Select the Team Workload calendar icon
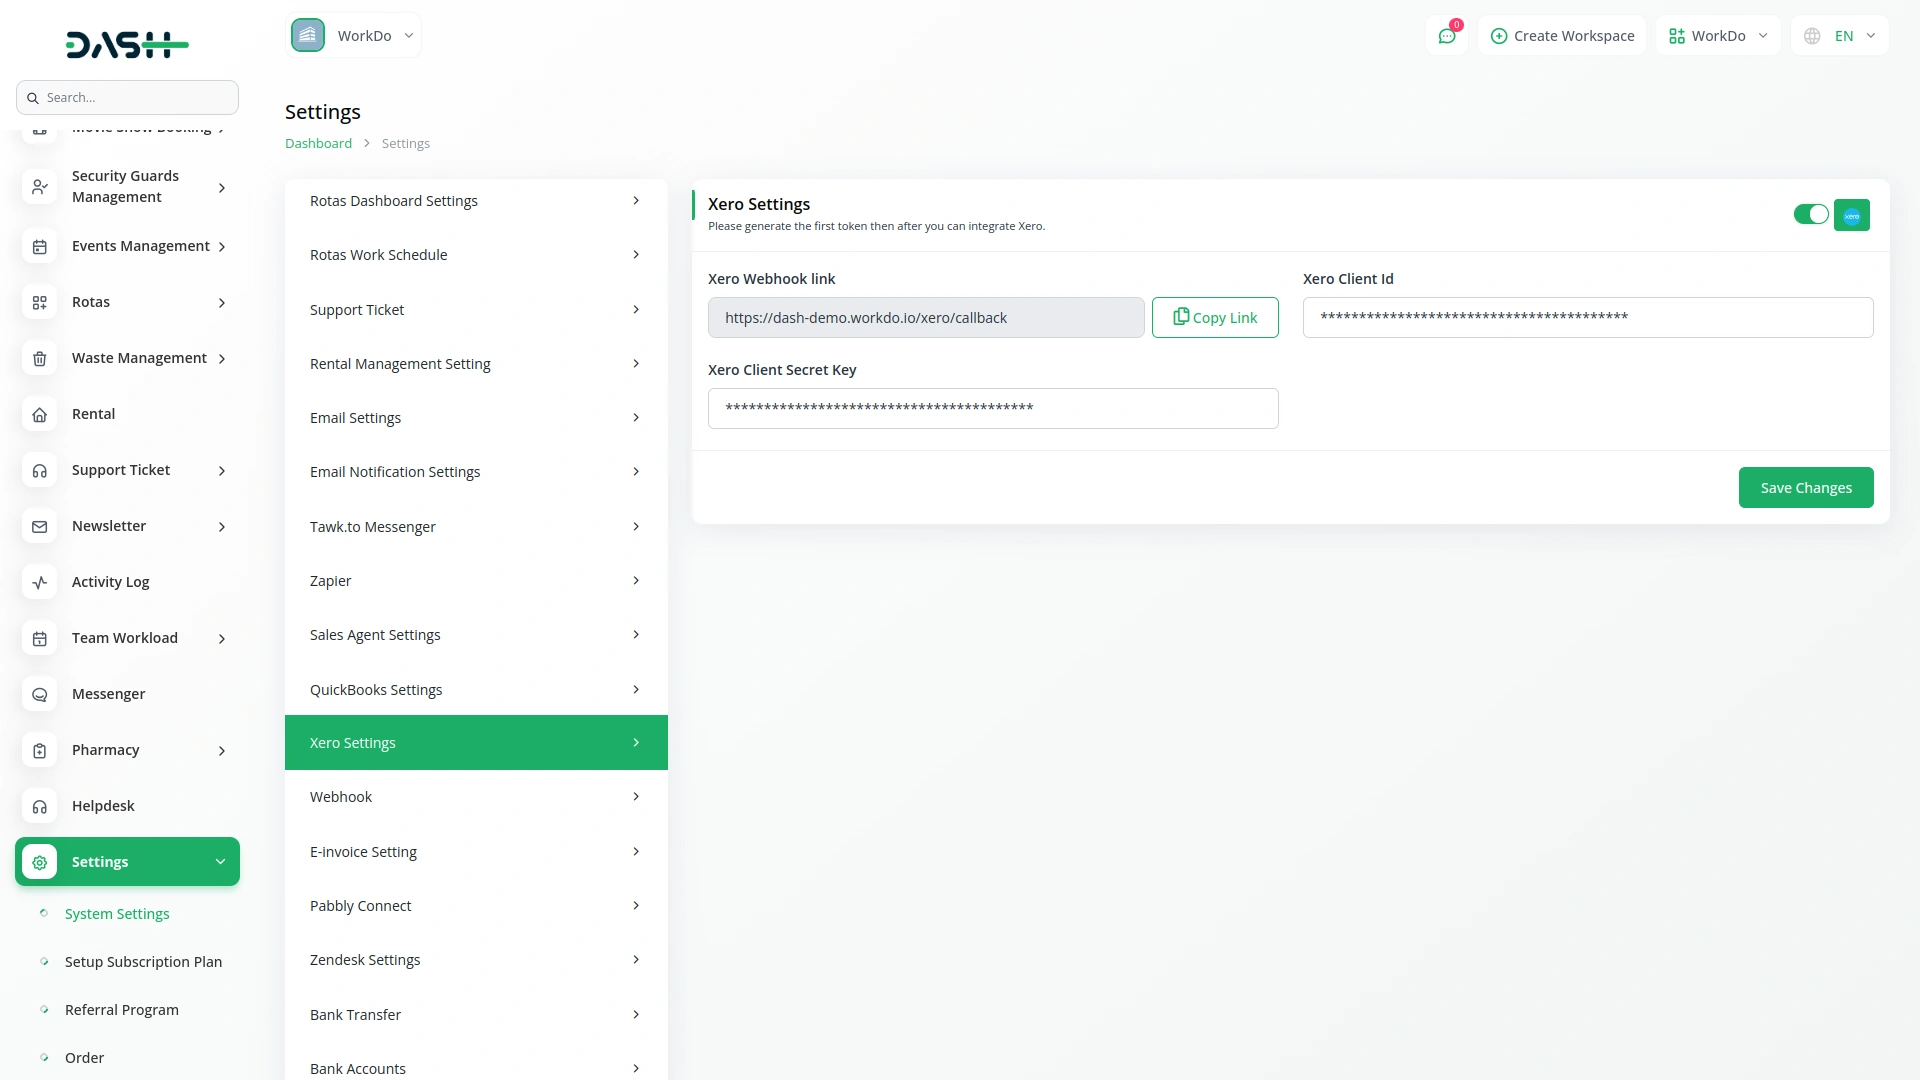The image size is (1920, 1080). click(39, 638)
